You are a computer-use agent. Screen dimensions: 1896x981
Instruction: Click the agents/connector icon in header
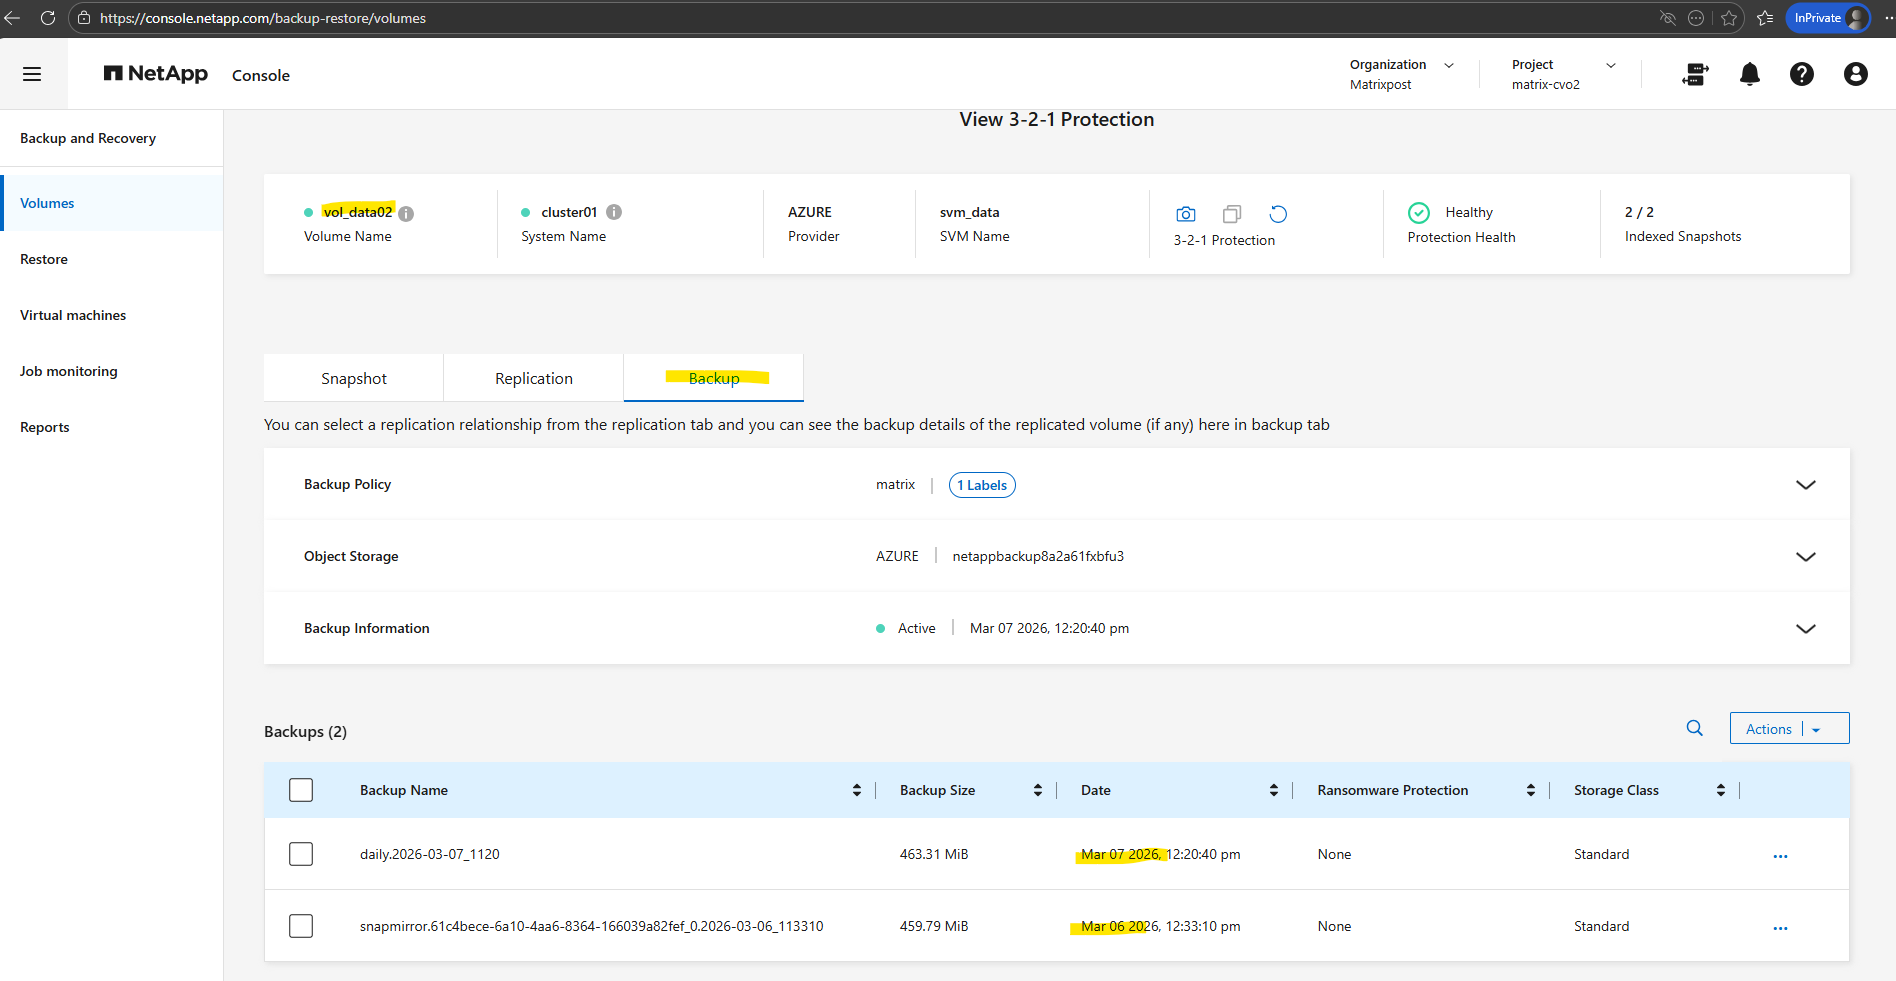pyautogui.click(x=1695, y=74)
